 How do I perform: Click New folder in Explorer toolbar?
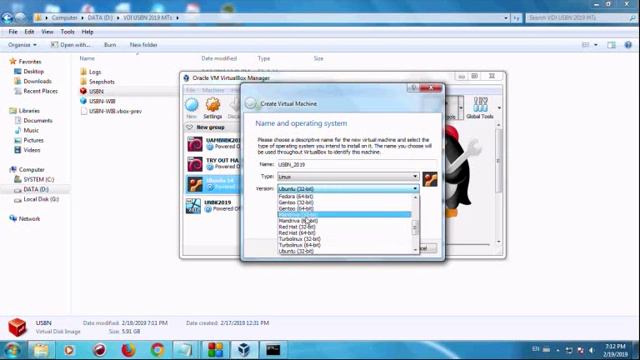pos(144,45)
